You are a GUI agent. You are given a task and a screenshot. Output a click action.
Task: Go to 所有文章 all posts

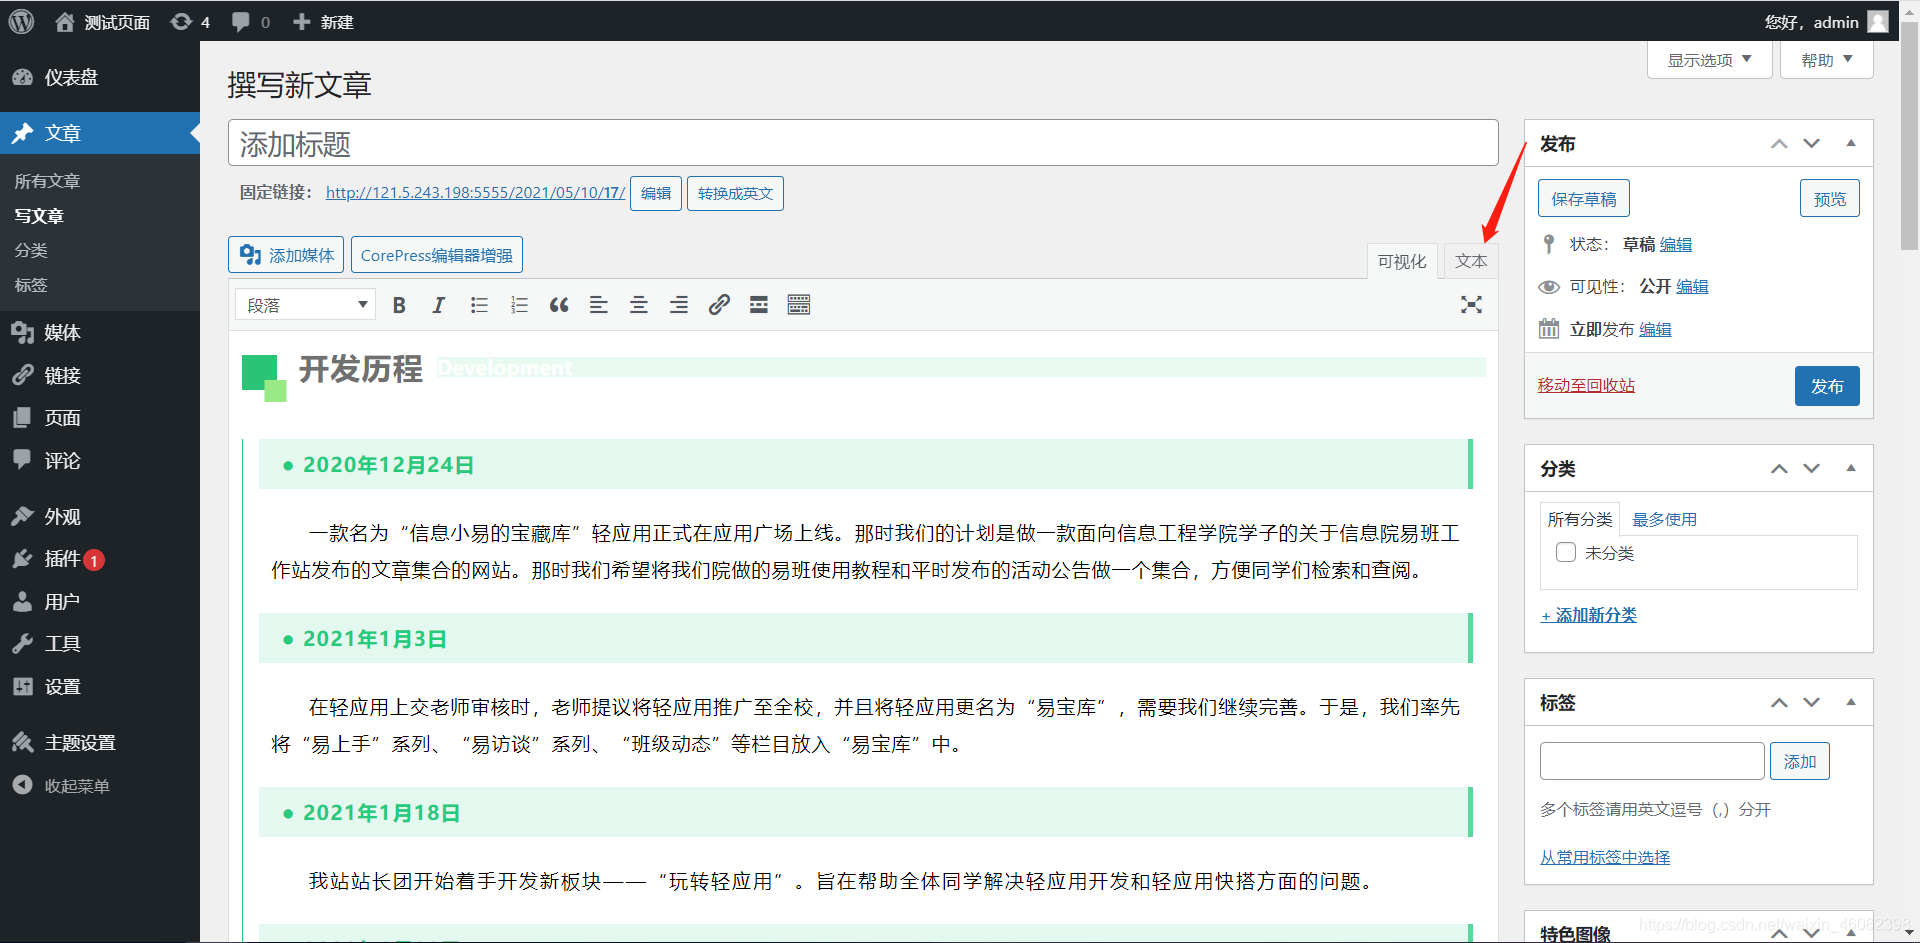click(x=47, y=181)
